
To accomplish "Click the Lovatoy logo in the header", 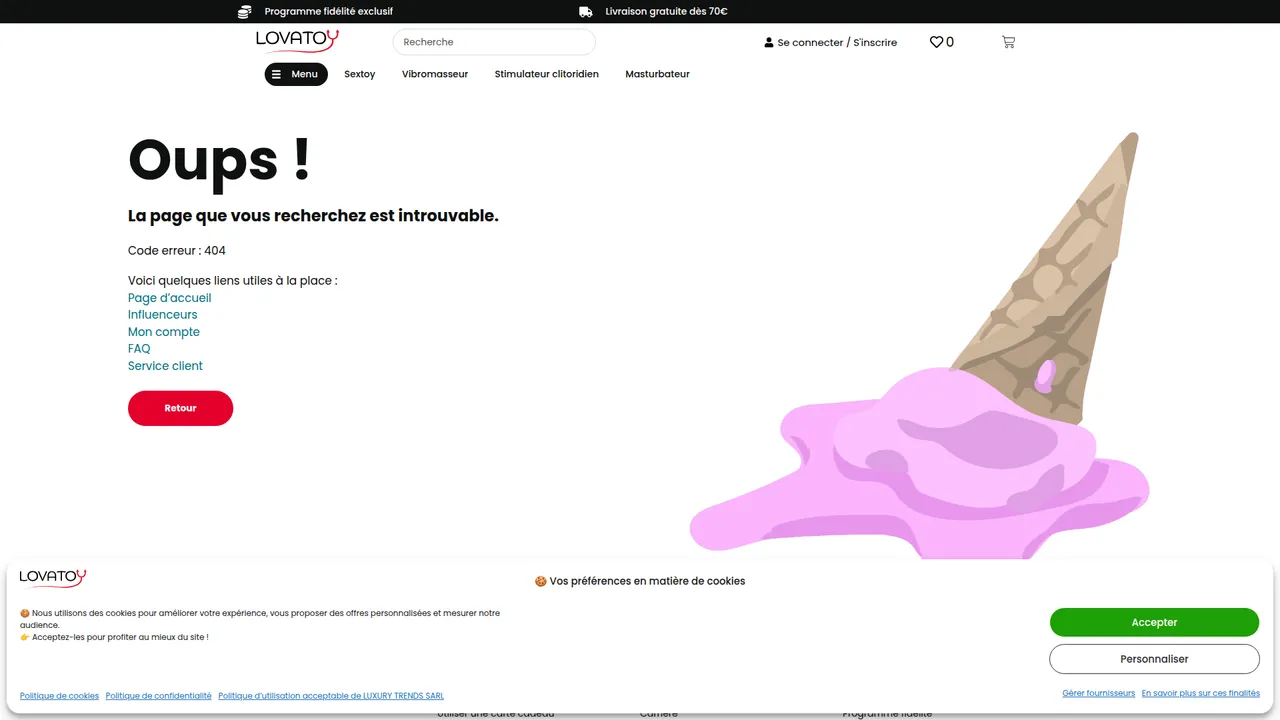I will point(297,41).
